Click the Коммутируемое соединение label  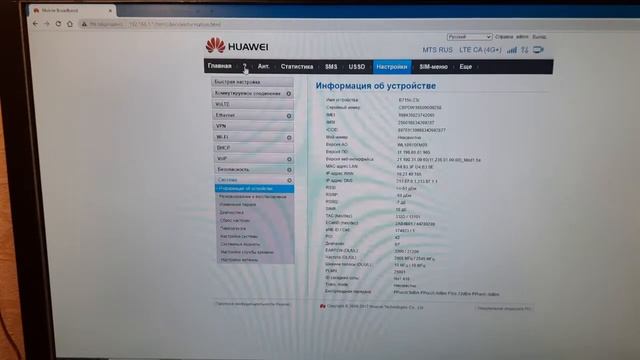(247, 93)
